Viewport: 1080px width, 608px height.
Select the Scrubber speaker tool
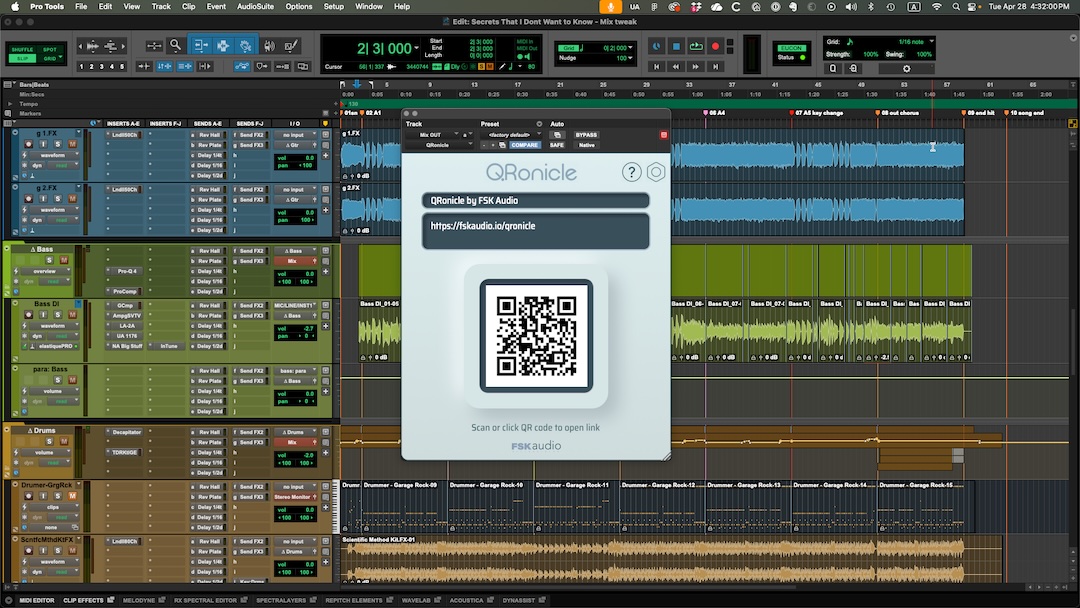point(269,45)
